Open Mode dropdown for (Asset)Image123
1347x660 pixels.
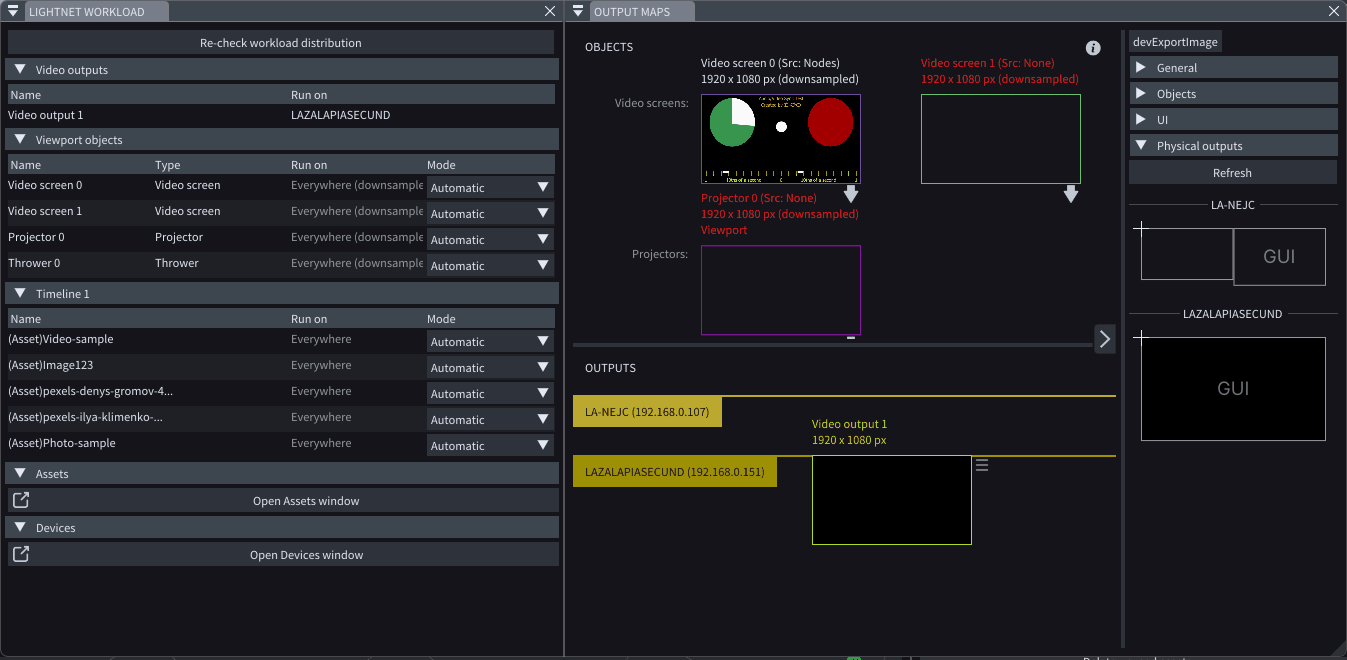pyautogui.click(x=490, y=367)
